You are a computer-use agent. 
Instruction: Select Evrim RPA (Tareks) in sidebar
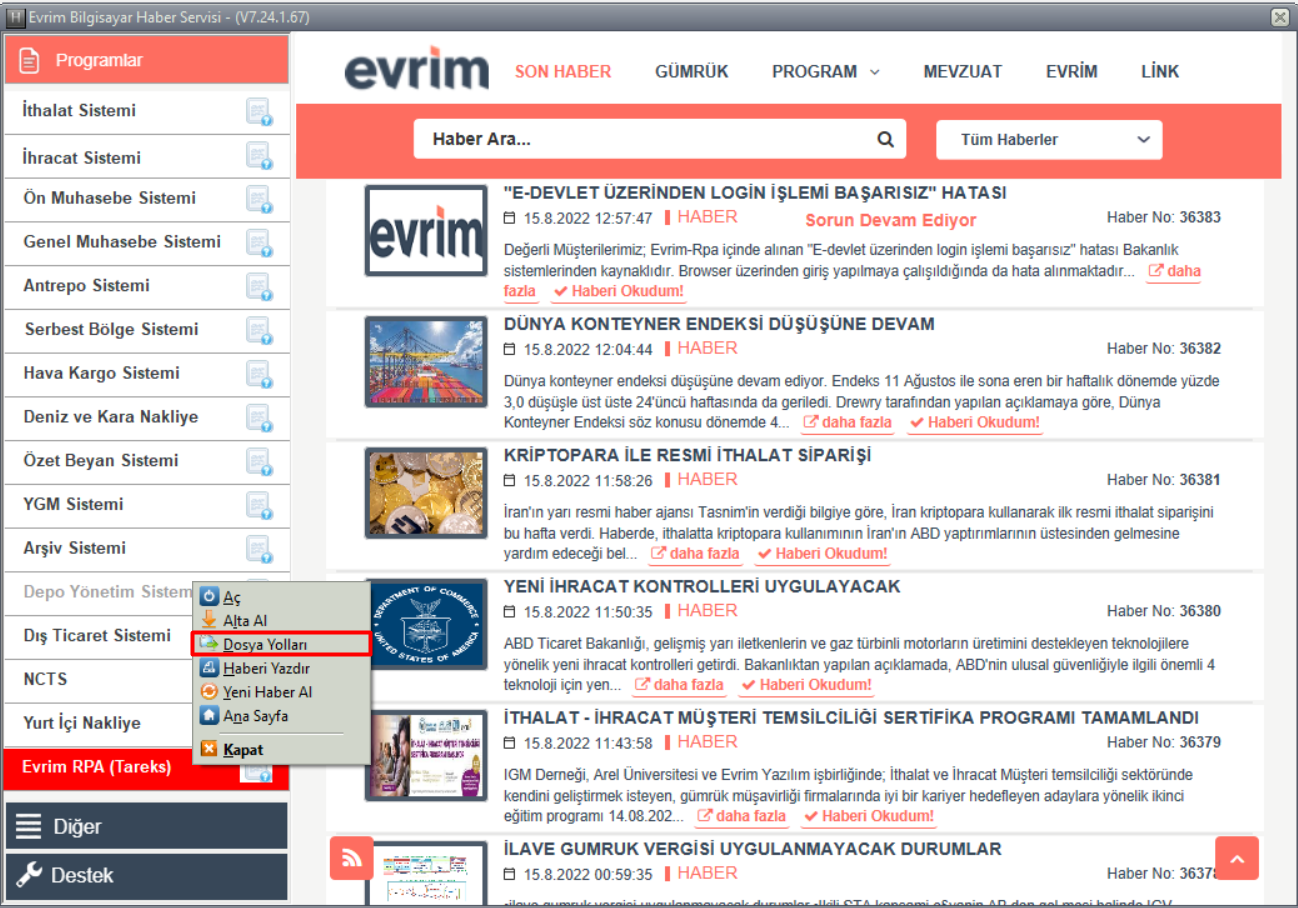pos(96,767)
